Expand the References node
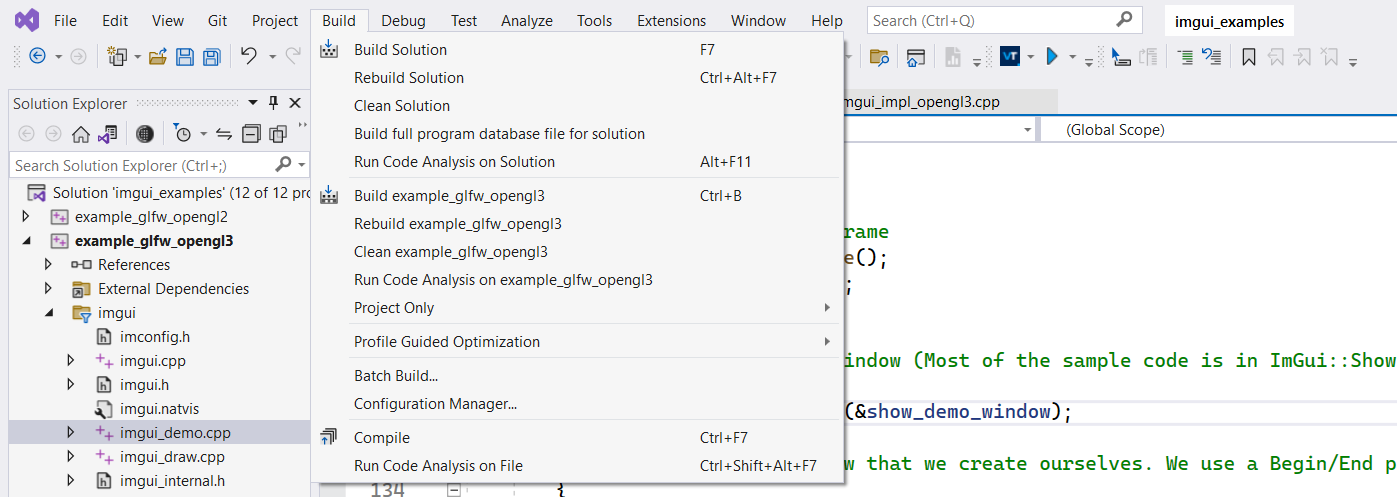This screenshot has width=1397, height=497. tap(48, 265)
